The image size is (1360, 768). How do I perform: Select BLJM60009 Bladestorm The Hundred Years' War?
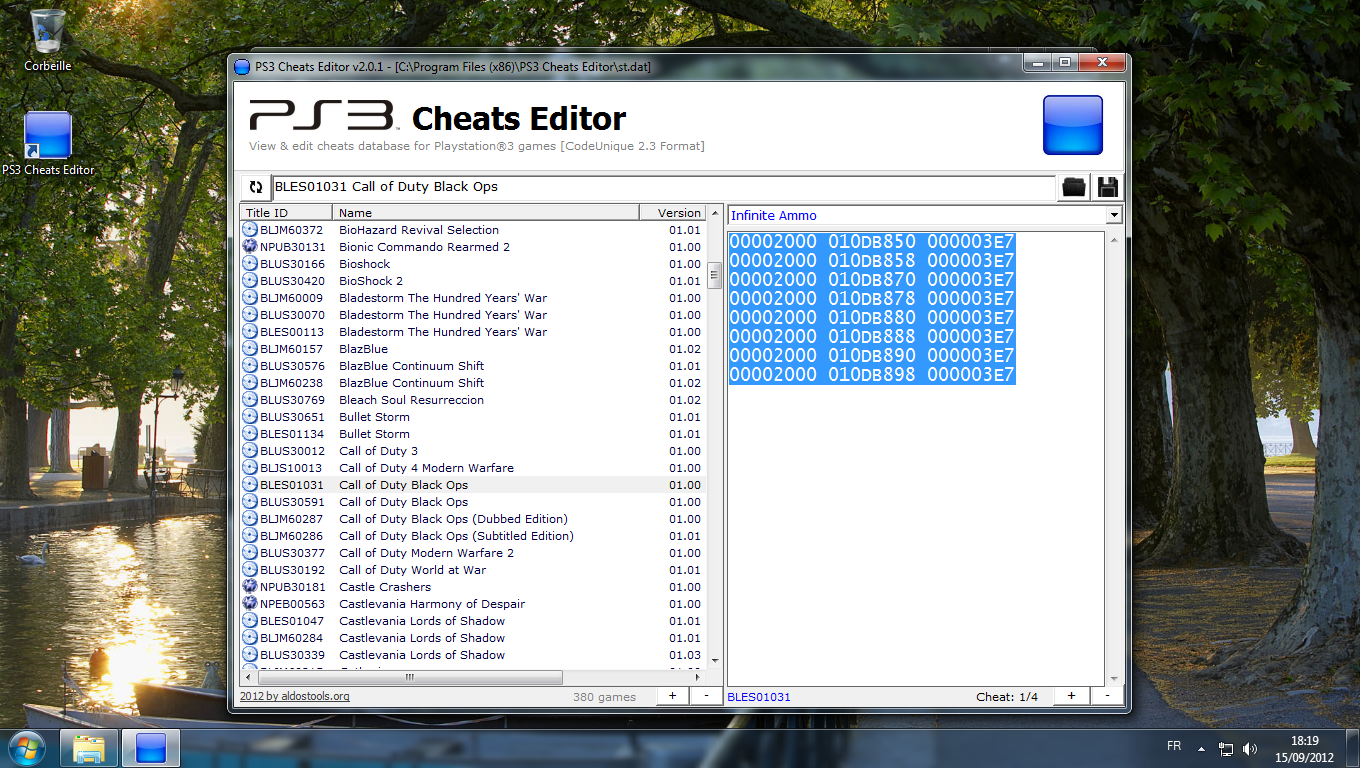[473, 298]
